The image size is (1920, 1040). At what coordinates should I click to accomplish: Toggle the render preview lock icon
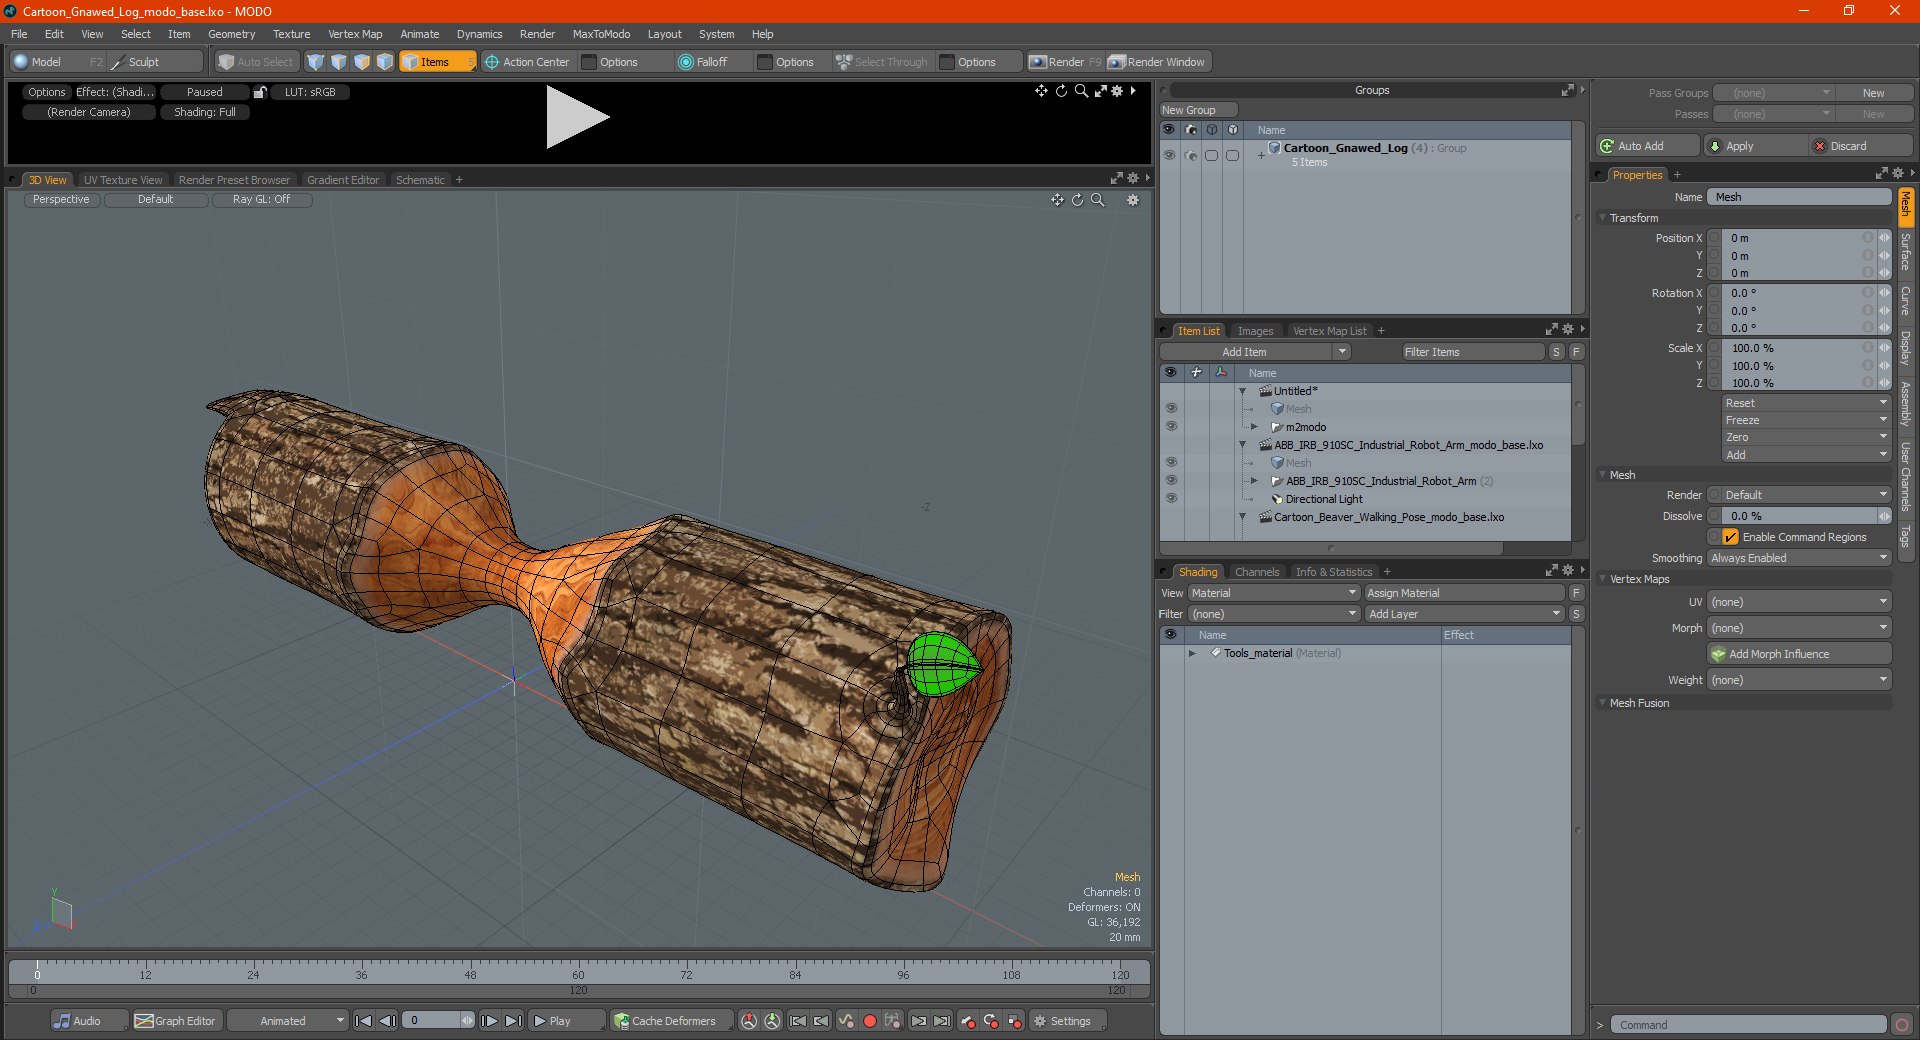(260, 92)
